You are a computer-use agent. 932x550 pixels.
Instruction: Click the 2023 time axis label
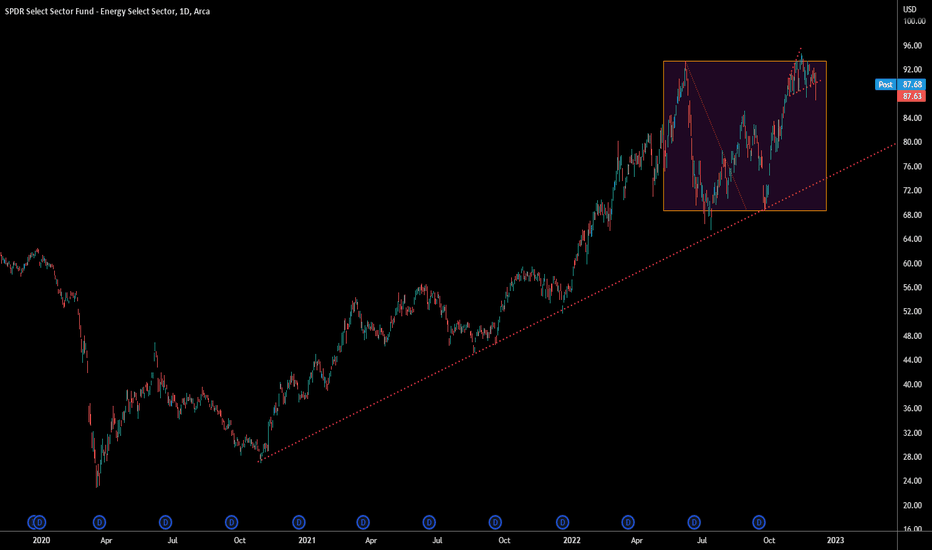click(835, 540)
